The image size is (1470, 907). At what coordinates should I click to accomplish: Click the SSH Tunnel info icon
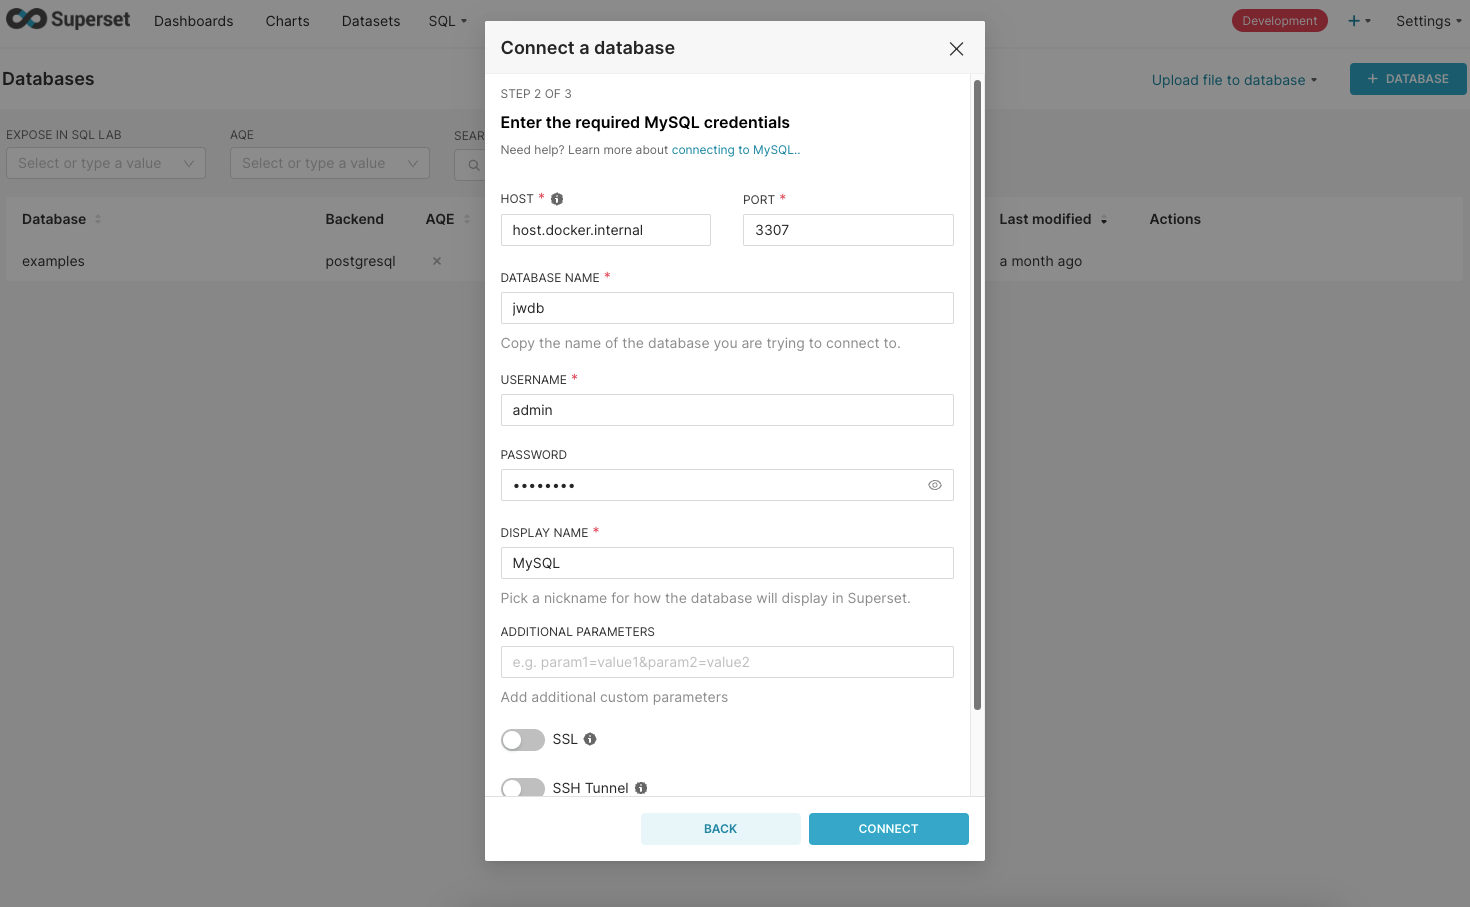point(641,788)
